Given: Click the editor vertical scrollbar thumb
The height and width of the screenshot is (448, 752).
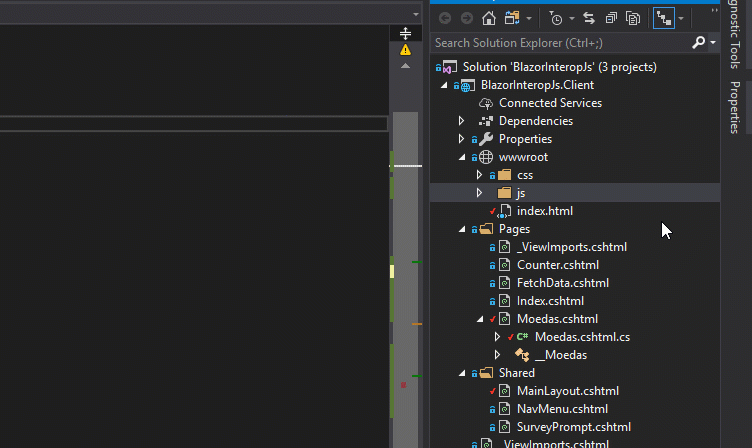Looking at the screenshot, I should (405, 280).
